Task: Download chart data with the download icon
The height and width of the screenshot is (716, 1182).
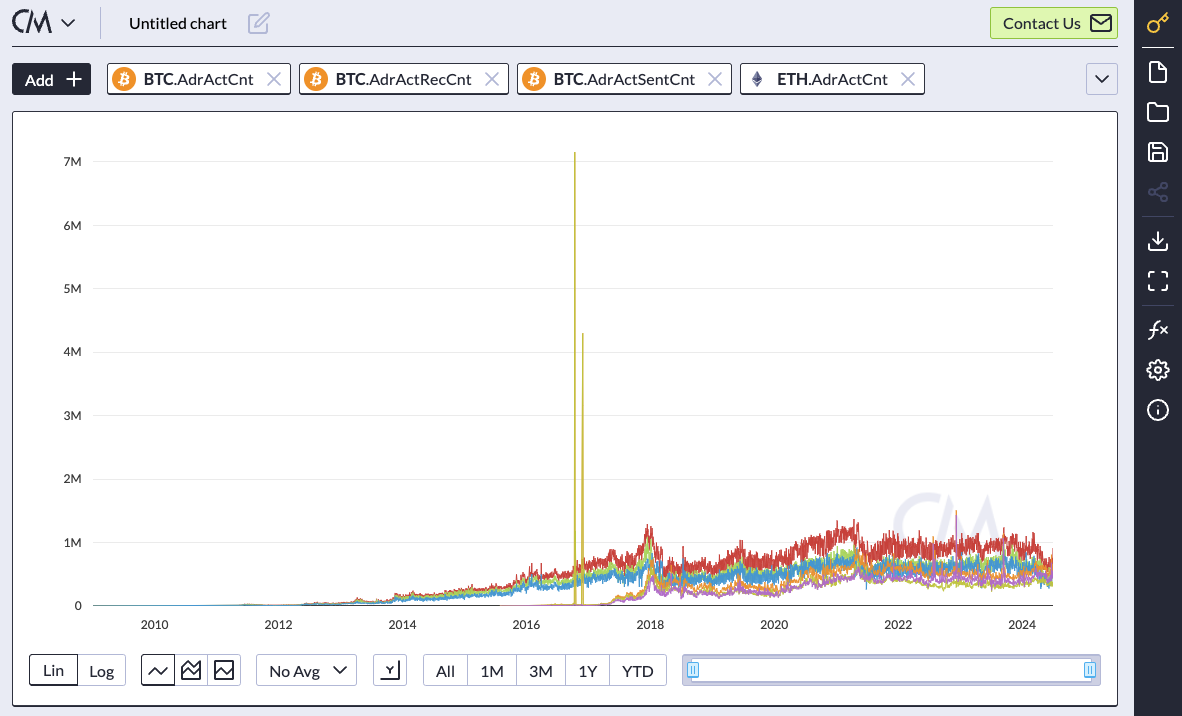Action: point(1158,241)
